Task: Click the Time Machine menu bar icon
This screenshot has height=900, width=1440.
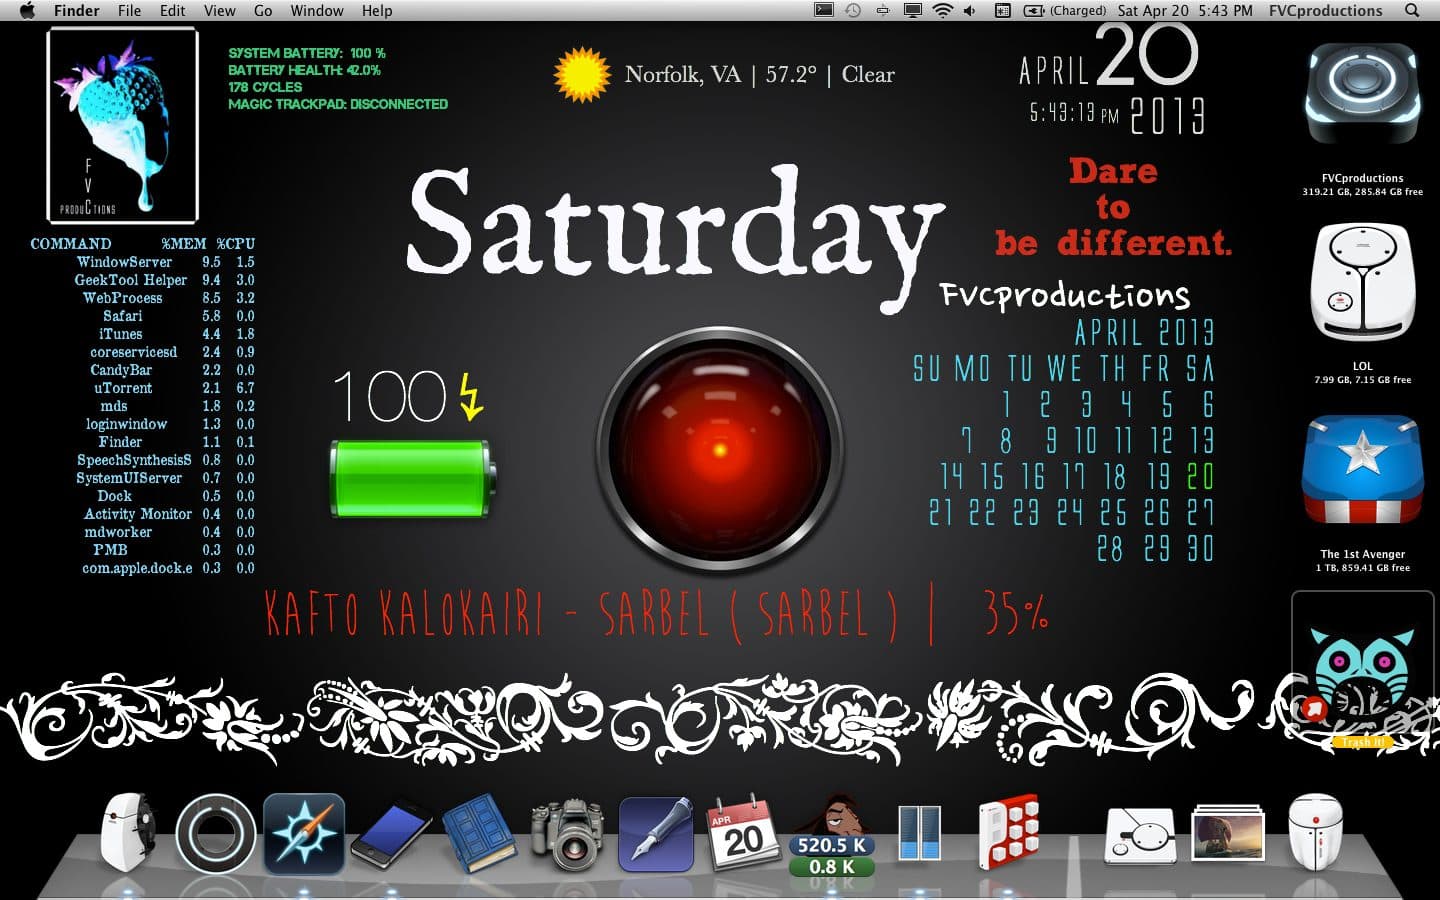Action: click(x=853, y=11)
